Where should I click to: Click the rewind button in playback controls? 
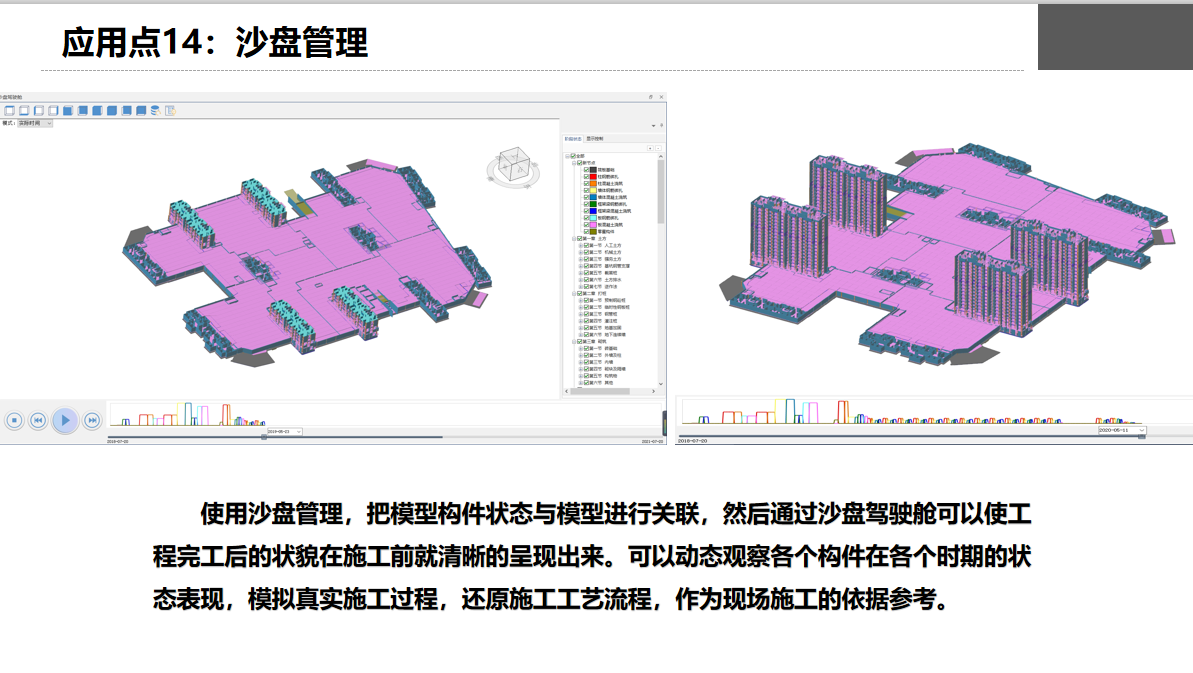[x=38, y=420]
